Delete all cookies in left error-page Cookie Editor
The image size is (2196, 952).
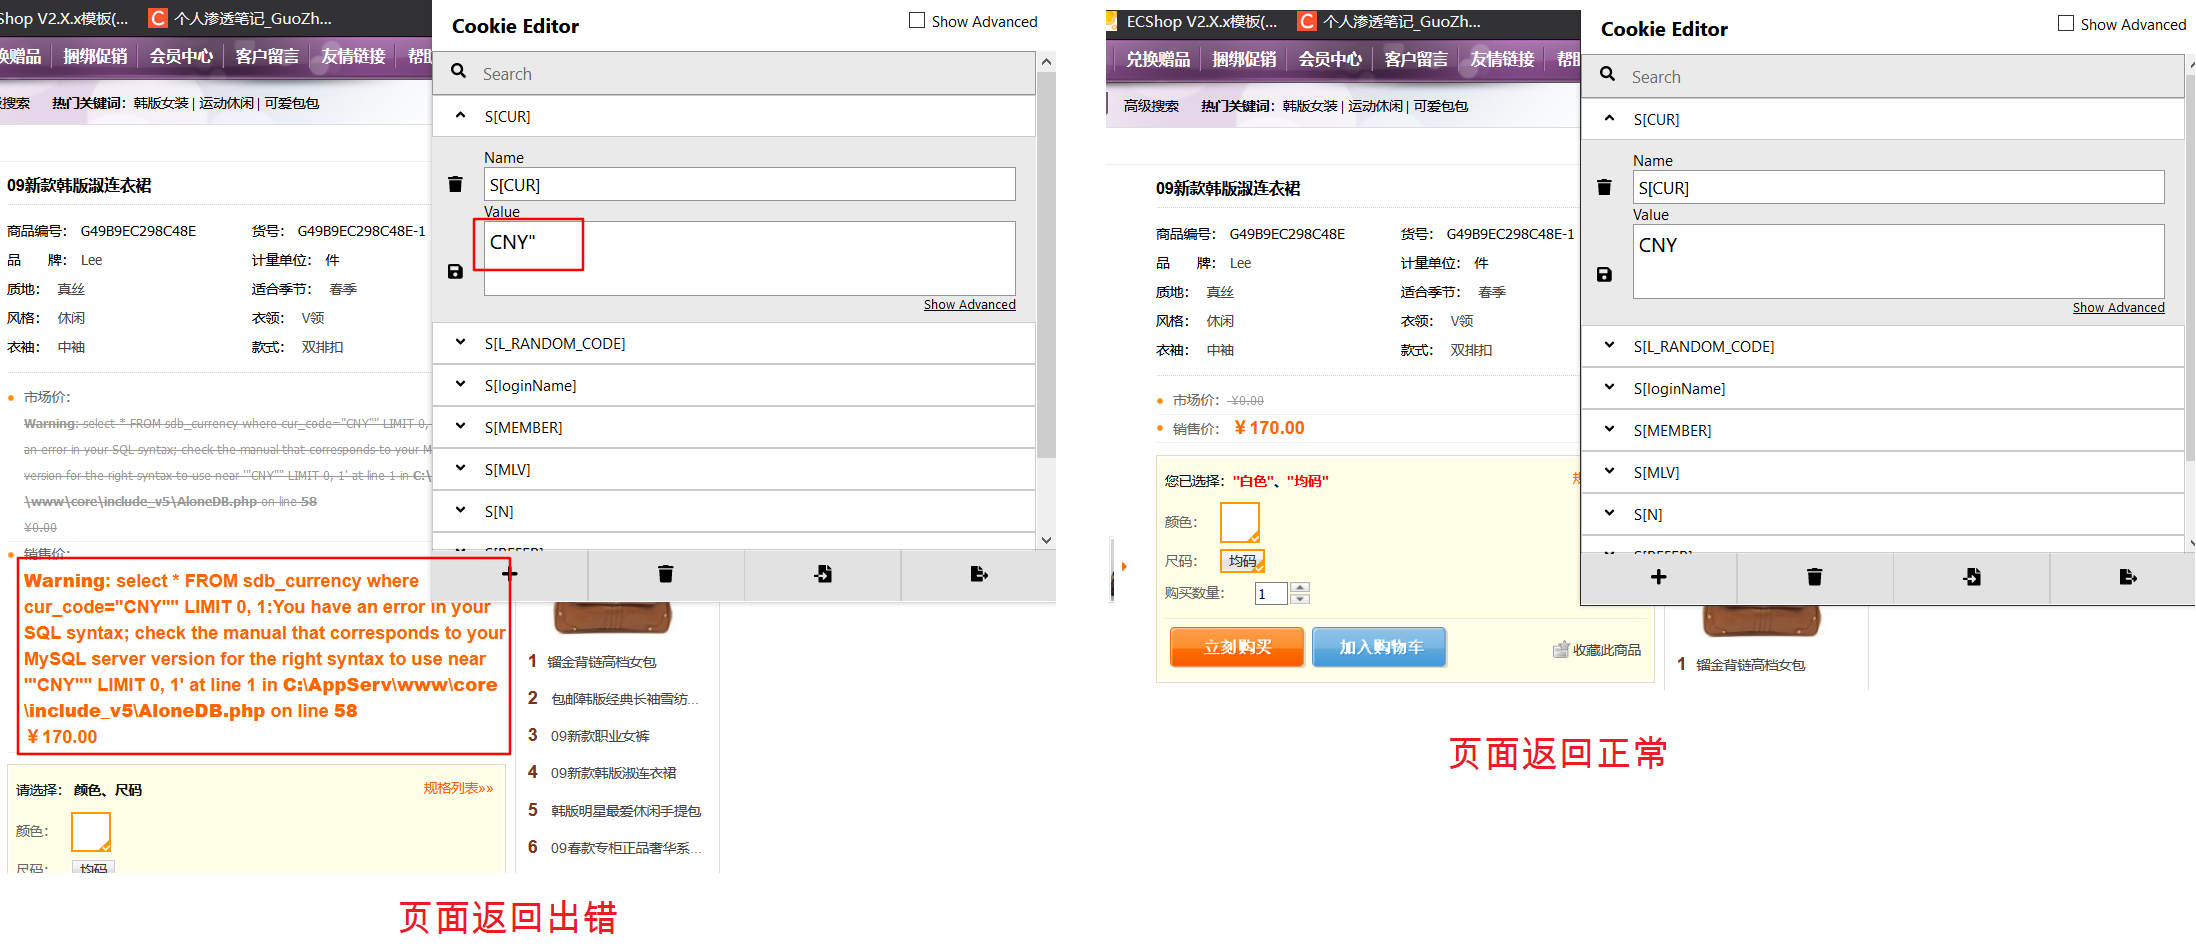[666, 574]
